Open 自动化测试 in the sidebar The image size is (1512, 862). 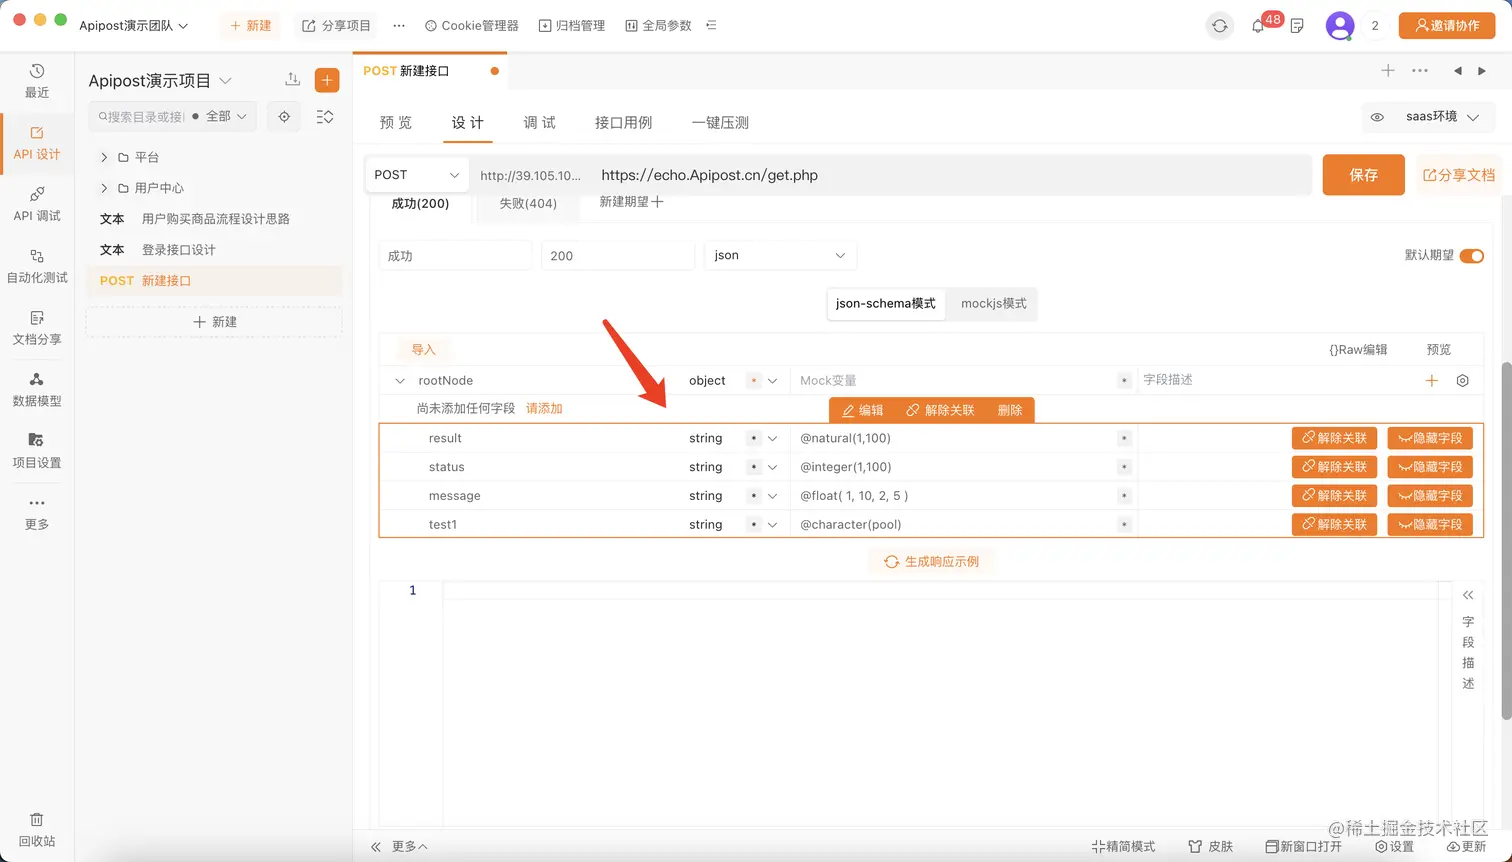coord(37,266)
